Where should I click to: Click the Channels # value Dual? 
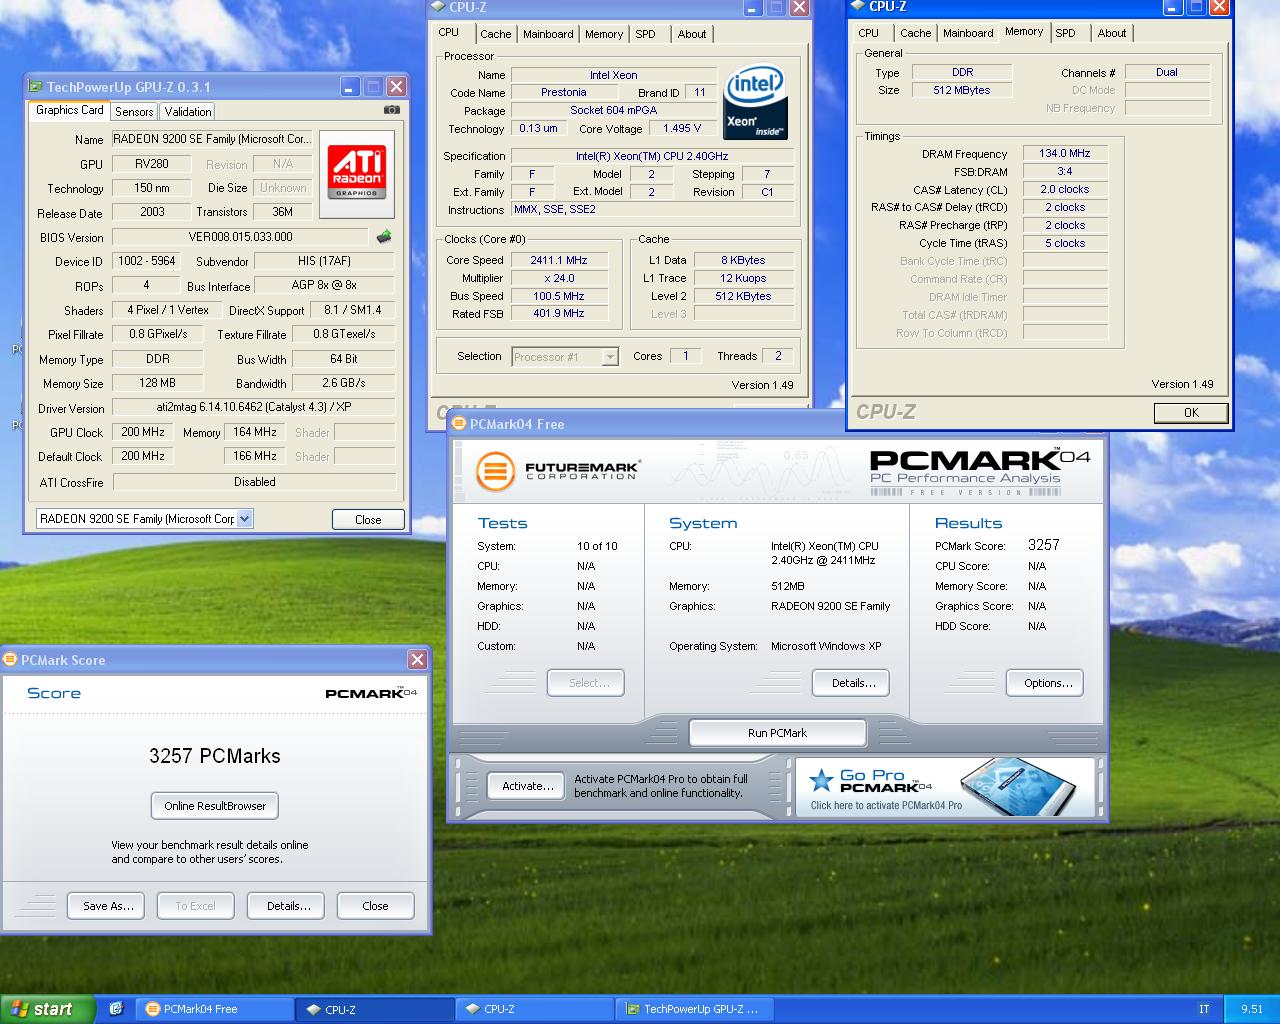pyautogui.click(x=1167, y=72)
